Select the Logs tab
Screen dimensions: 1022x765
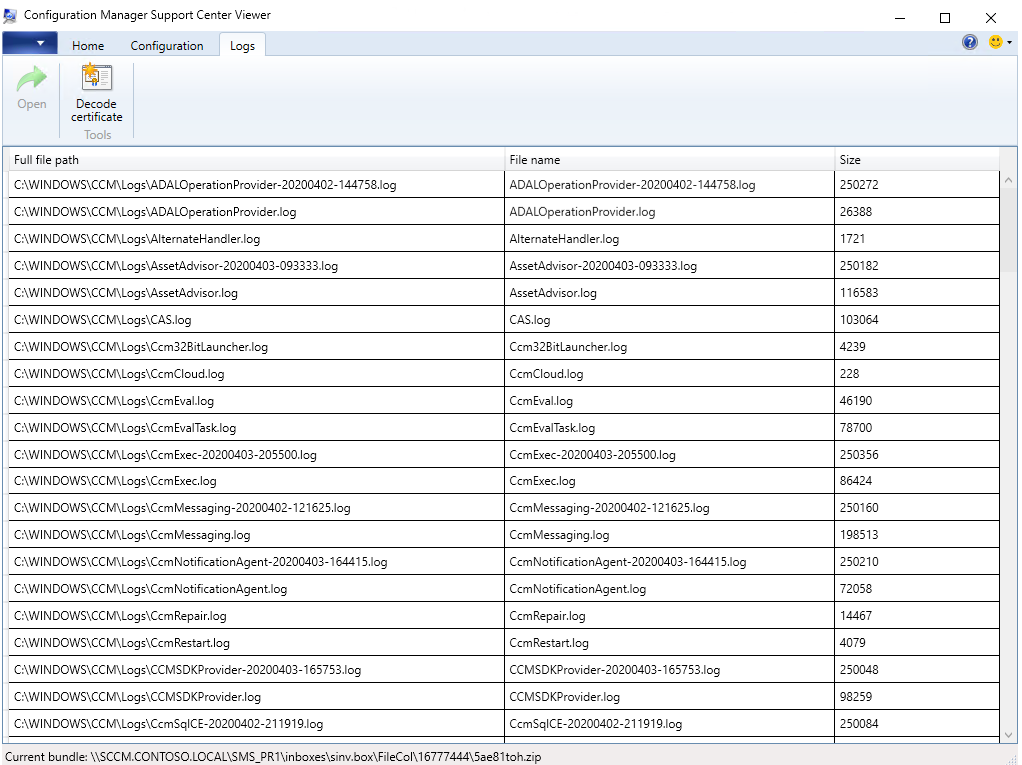tap(242, 46)
